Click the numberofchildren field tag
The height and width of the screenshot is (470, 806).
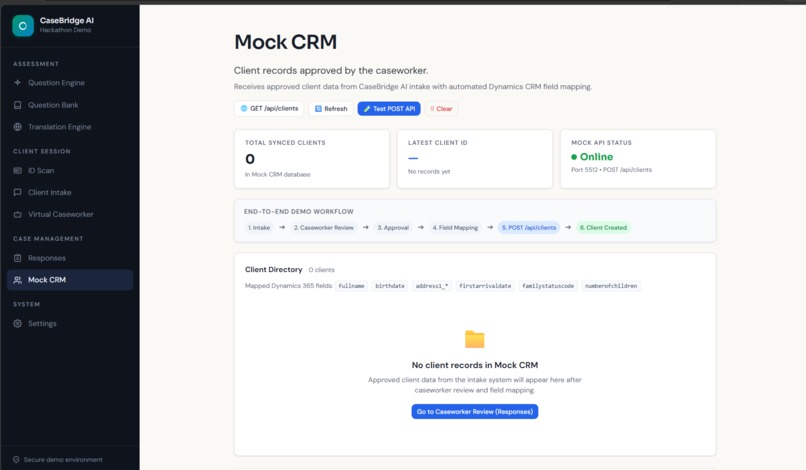click(611, 286)
